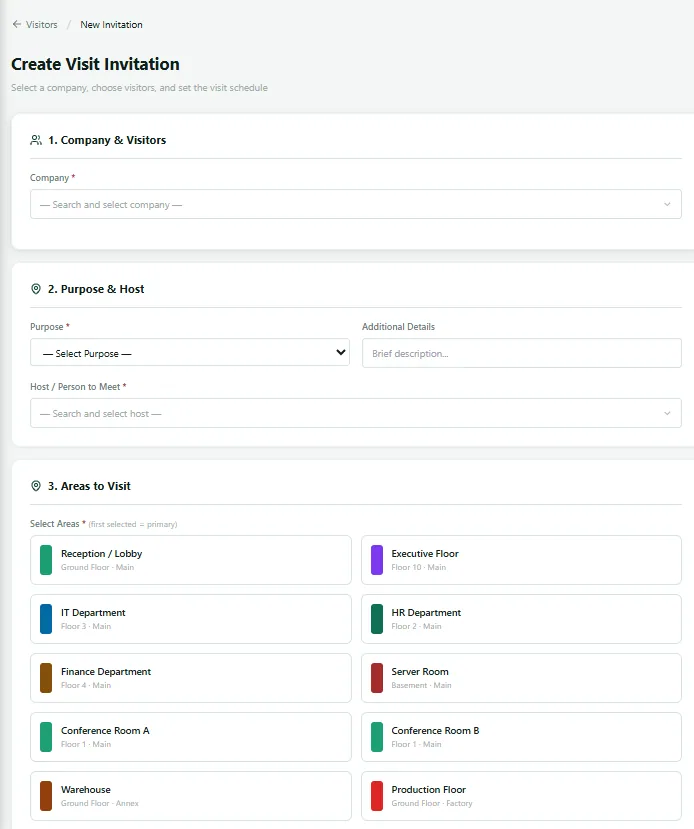The height and width of the screenshot is (829, 694).
Task: Click the dark red marker of Server Room
Action: (x=377, y=678)
